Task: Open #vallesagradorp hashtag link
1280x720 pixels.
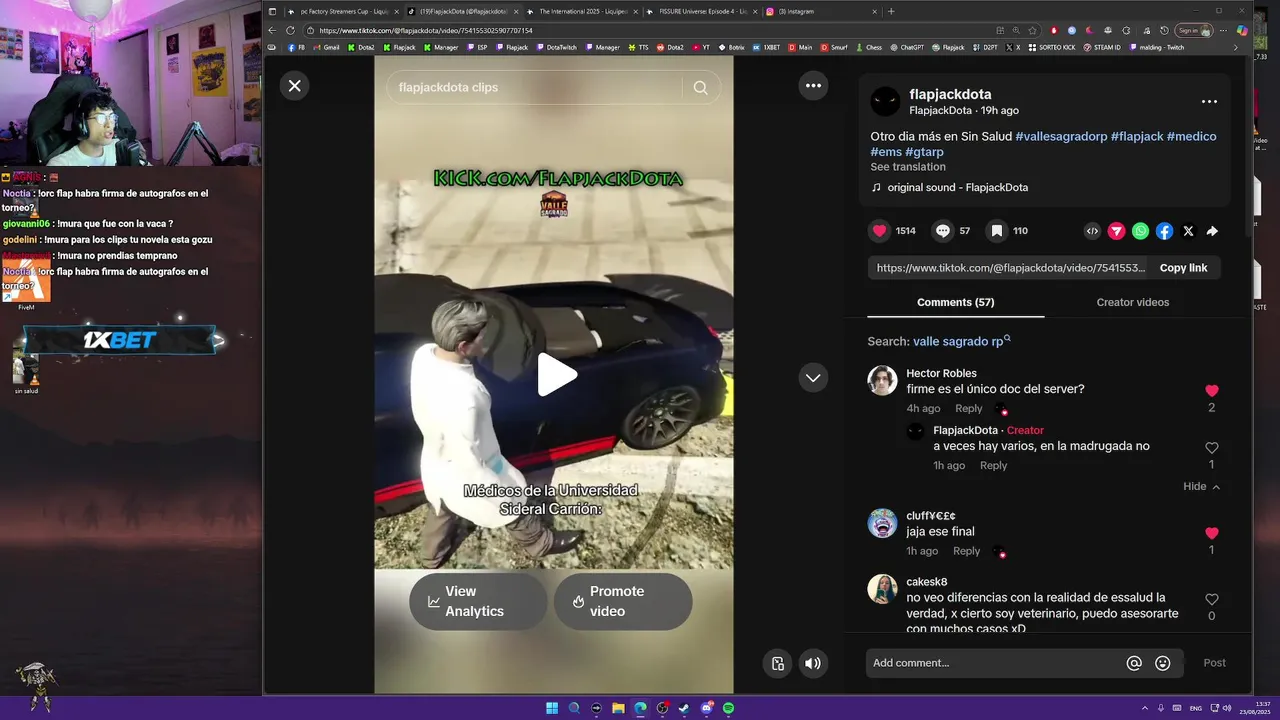Action: click(x=1061, y=136)
